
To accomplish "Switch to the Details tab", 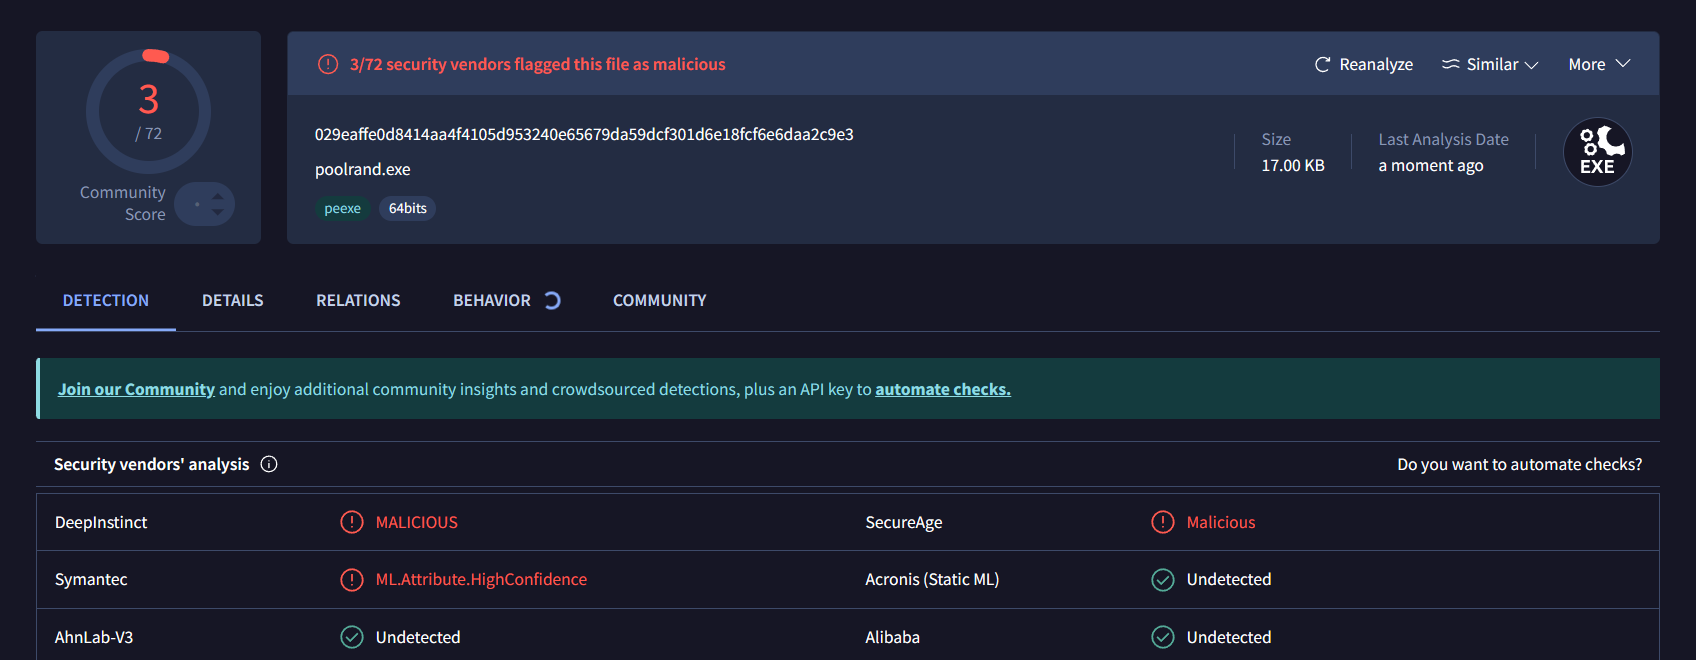I will click(x=232, y=300).
